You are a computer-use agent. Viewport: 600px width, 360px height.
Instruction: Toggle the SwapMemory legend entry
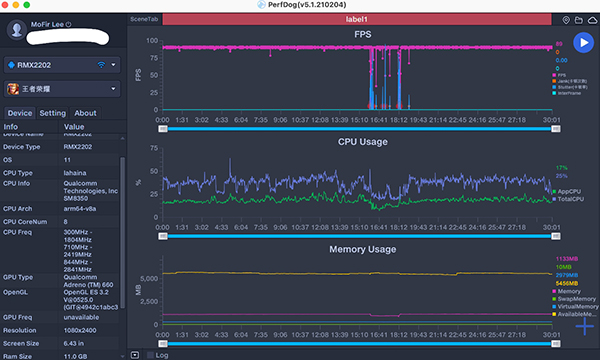[574, 299]
